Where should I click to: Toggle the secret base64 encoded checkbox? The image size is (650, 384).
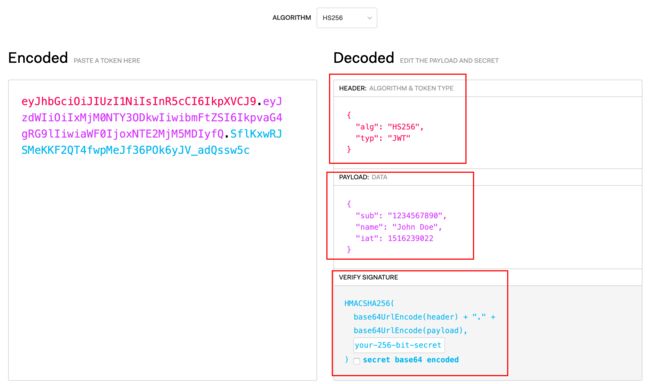click(357, 360)
